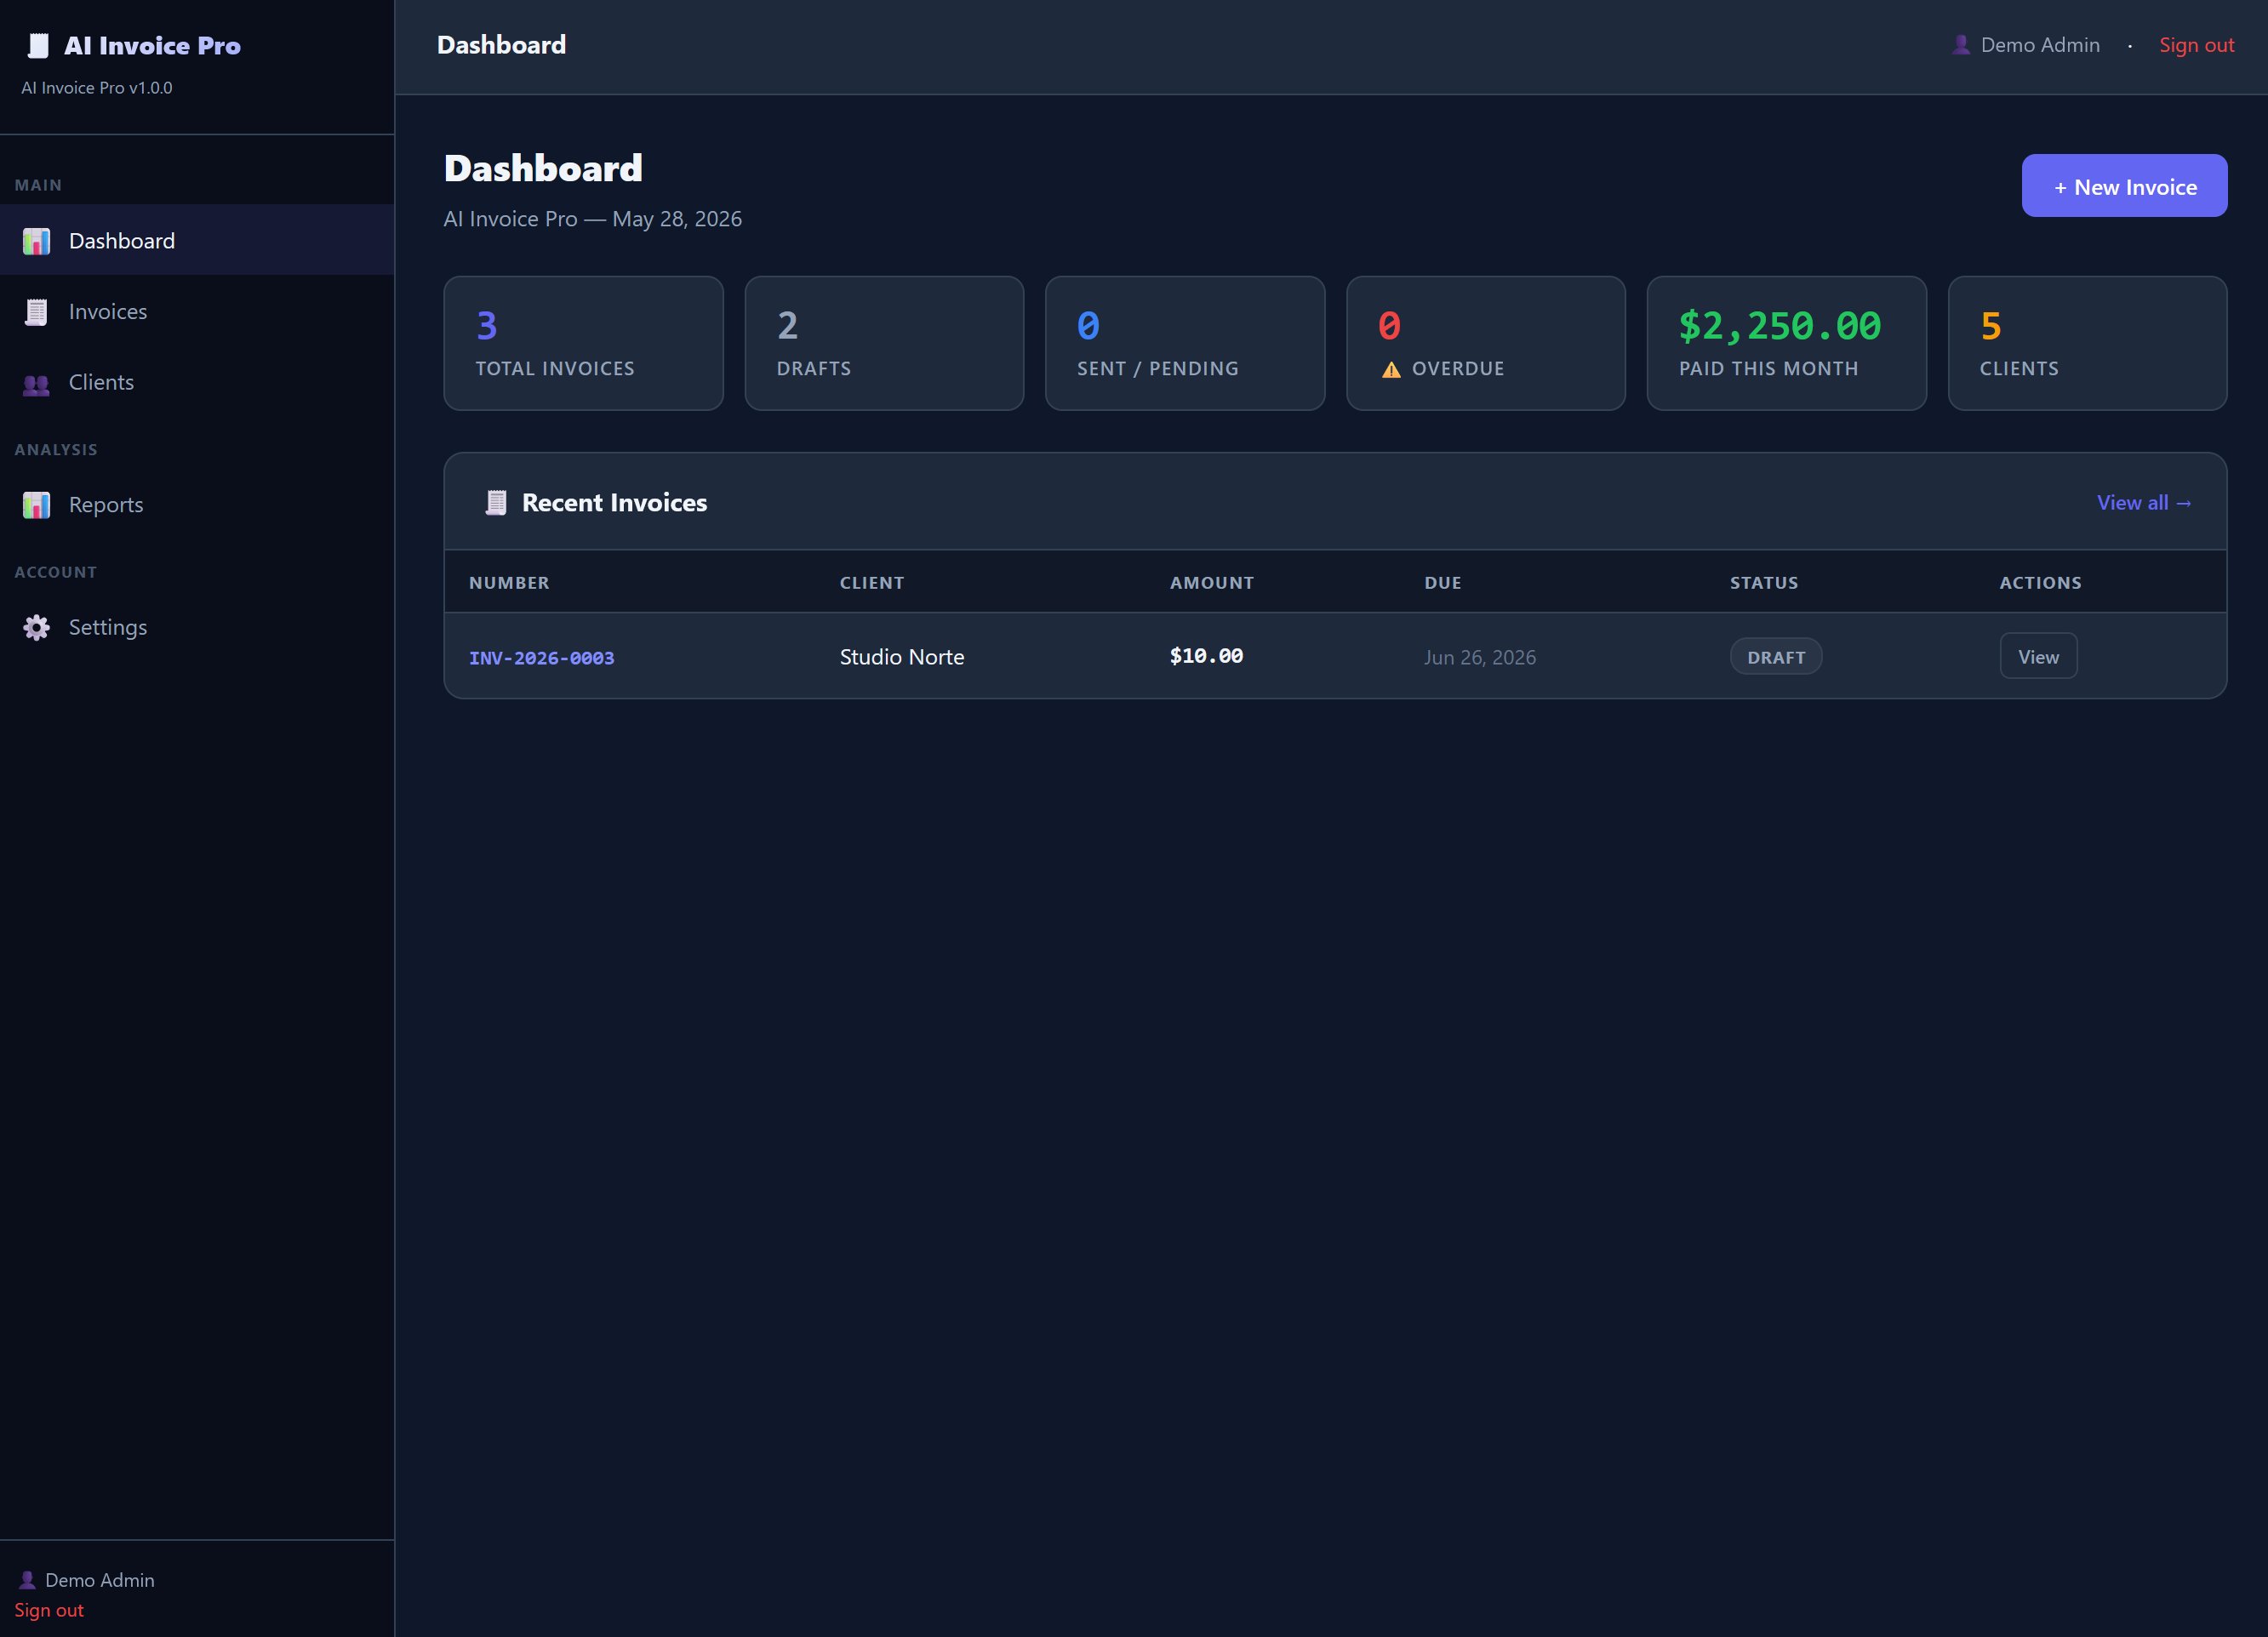Screen dimensions: 2268x1637
Task: Follow the View all link in Recent Invoices
Action: (x=2144, y=503)
